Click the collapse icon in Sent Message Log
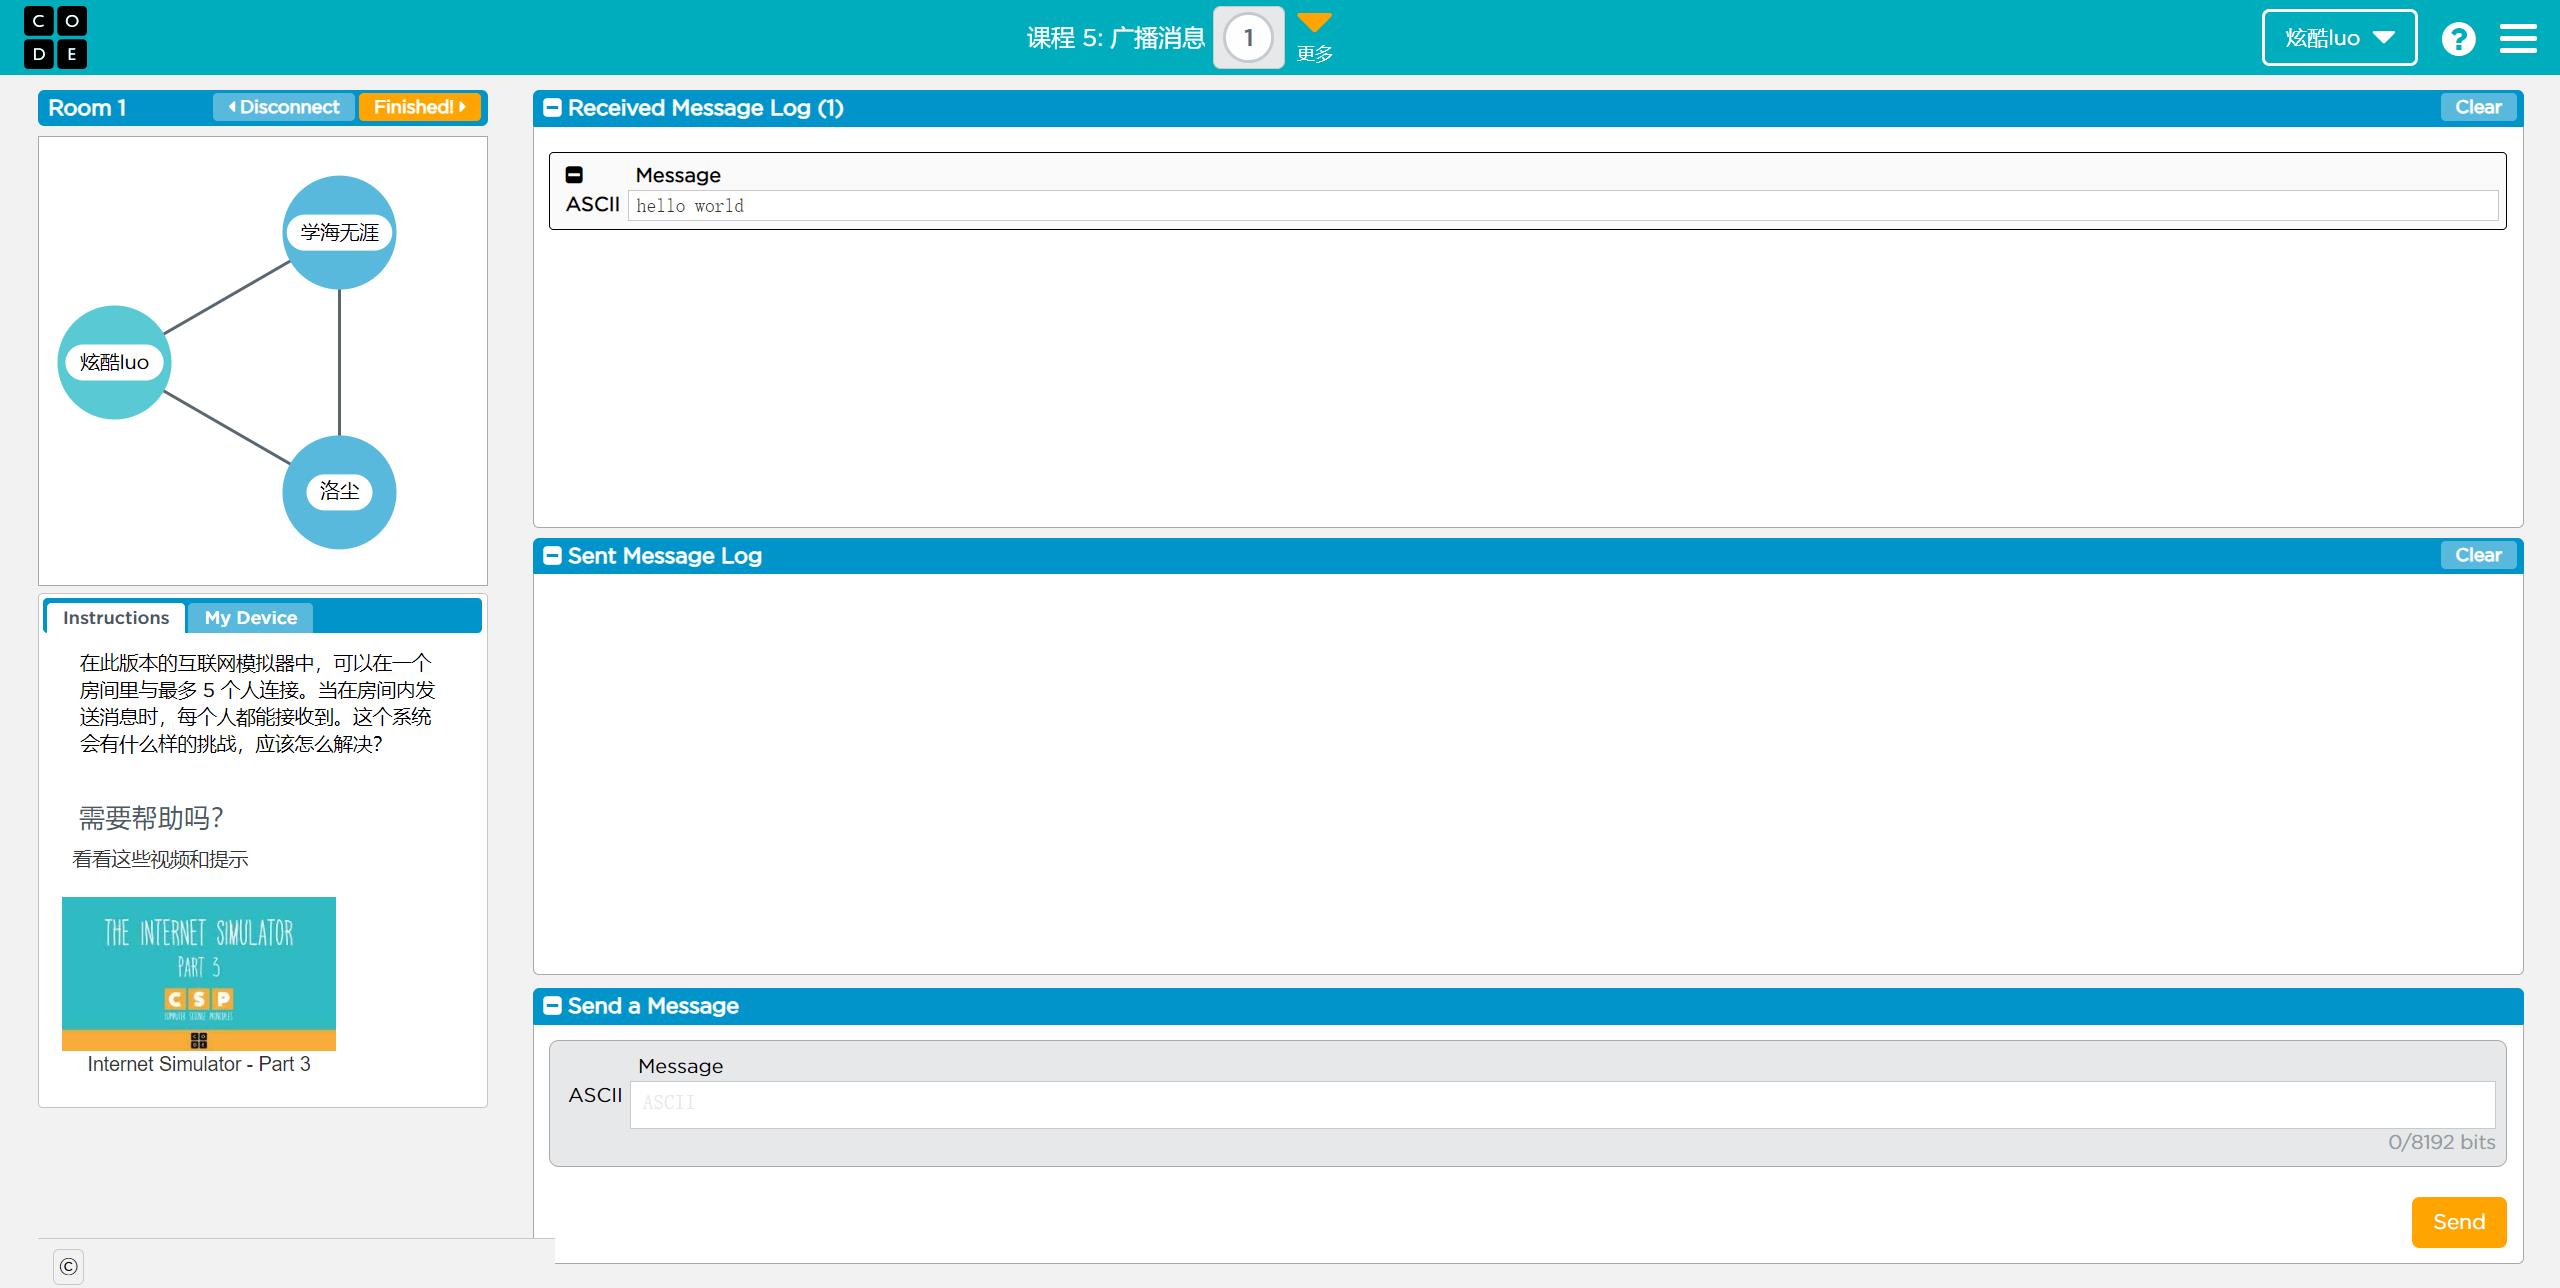 point(550,554)
